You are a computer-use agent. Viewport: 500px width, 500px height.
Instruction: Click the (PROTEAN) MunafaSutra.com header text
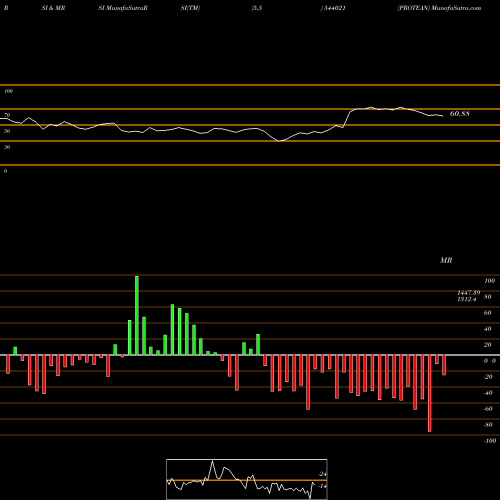click(x=439, y=8)
